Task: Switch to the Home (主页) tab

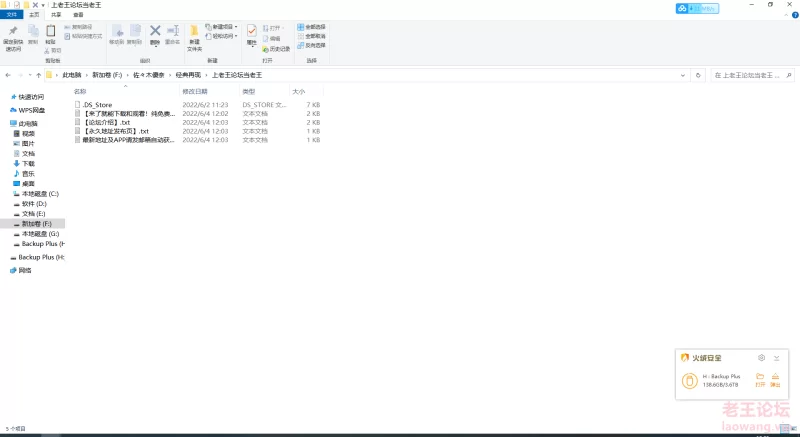Action: coord(34,15)
